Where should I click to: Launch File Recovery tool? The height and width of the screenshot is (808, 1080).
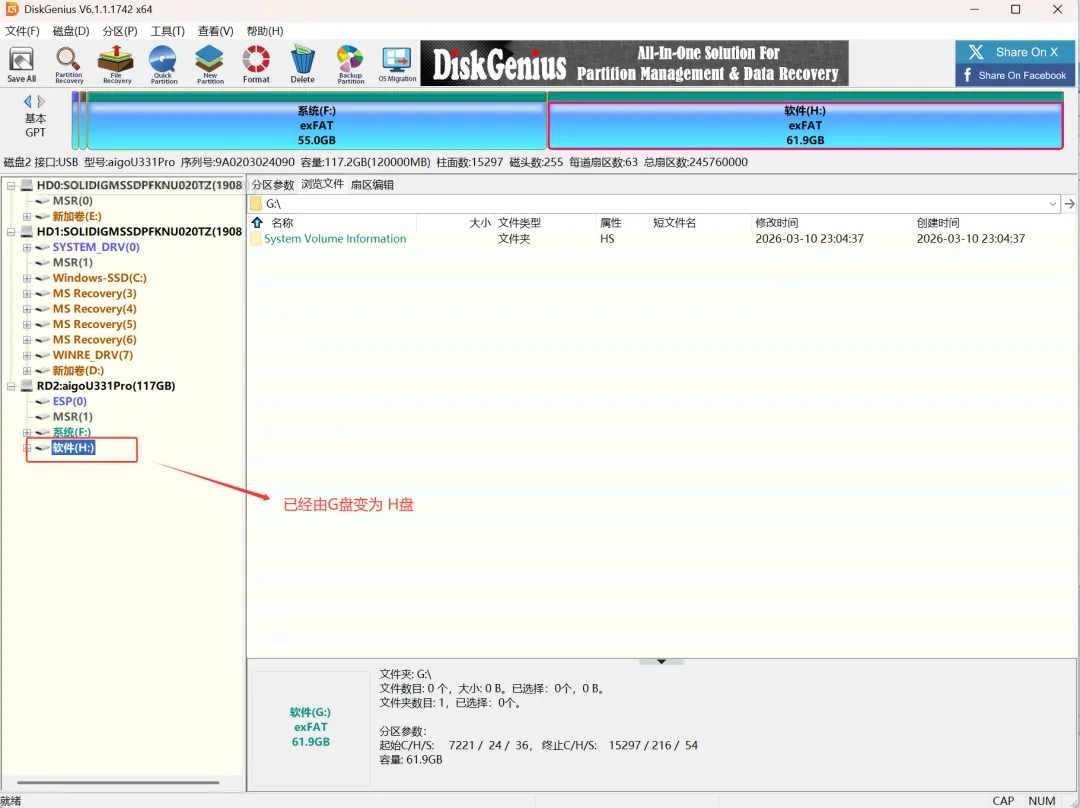tap(116, 65)
